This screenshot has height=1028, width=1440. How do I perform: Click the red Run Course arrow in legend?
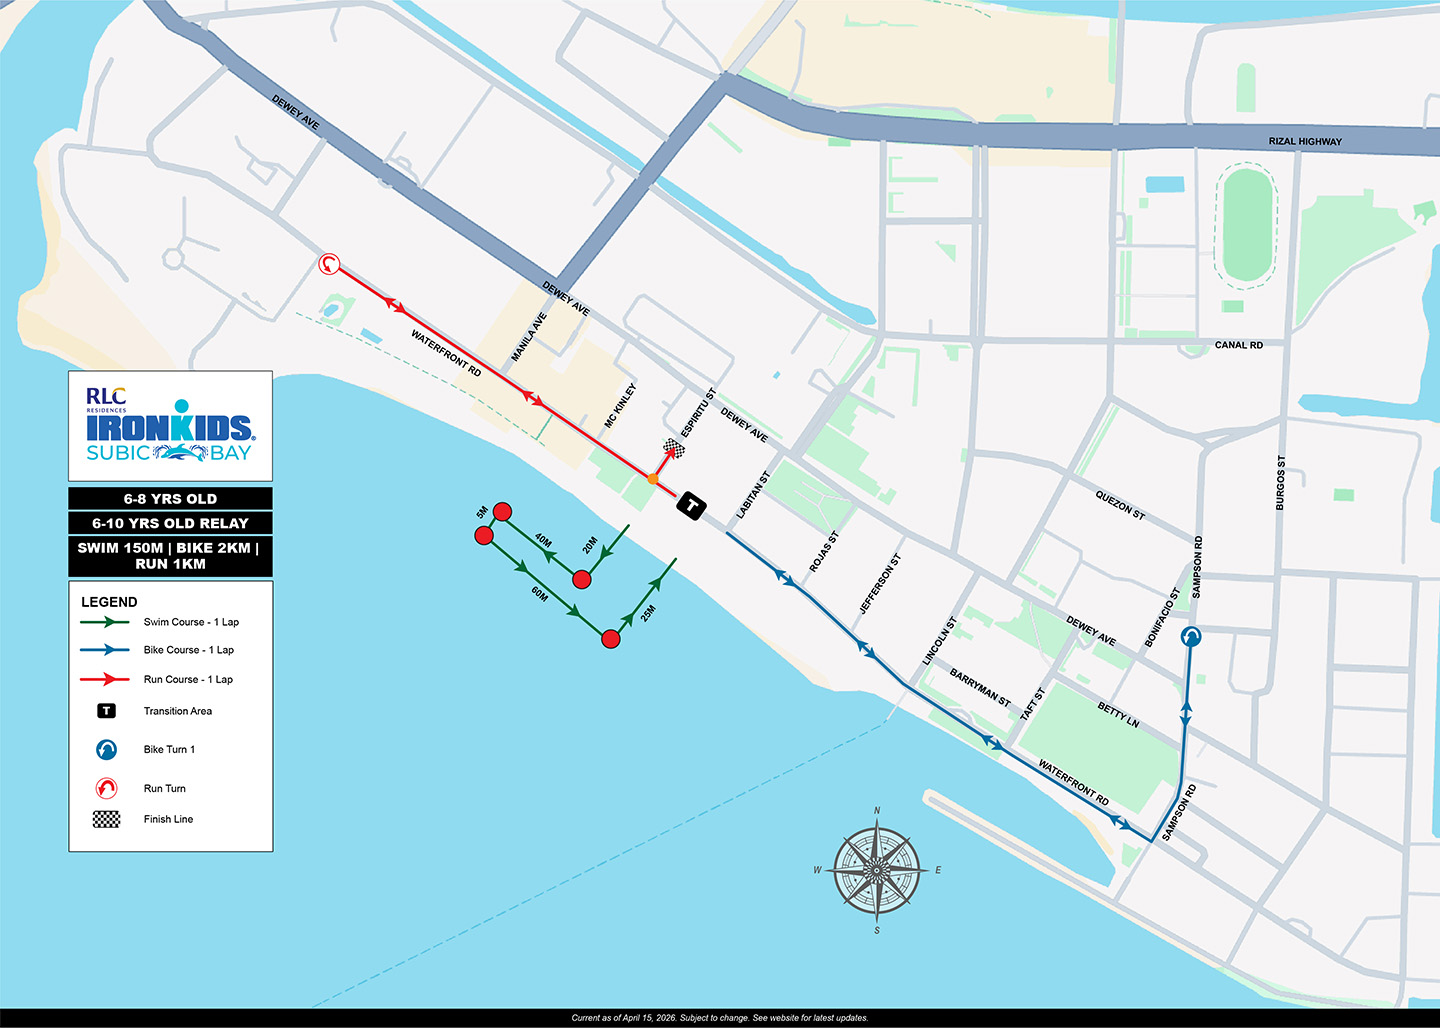click(x=105, y=679)
